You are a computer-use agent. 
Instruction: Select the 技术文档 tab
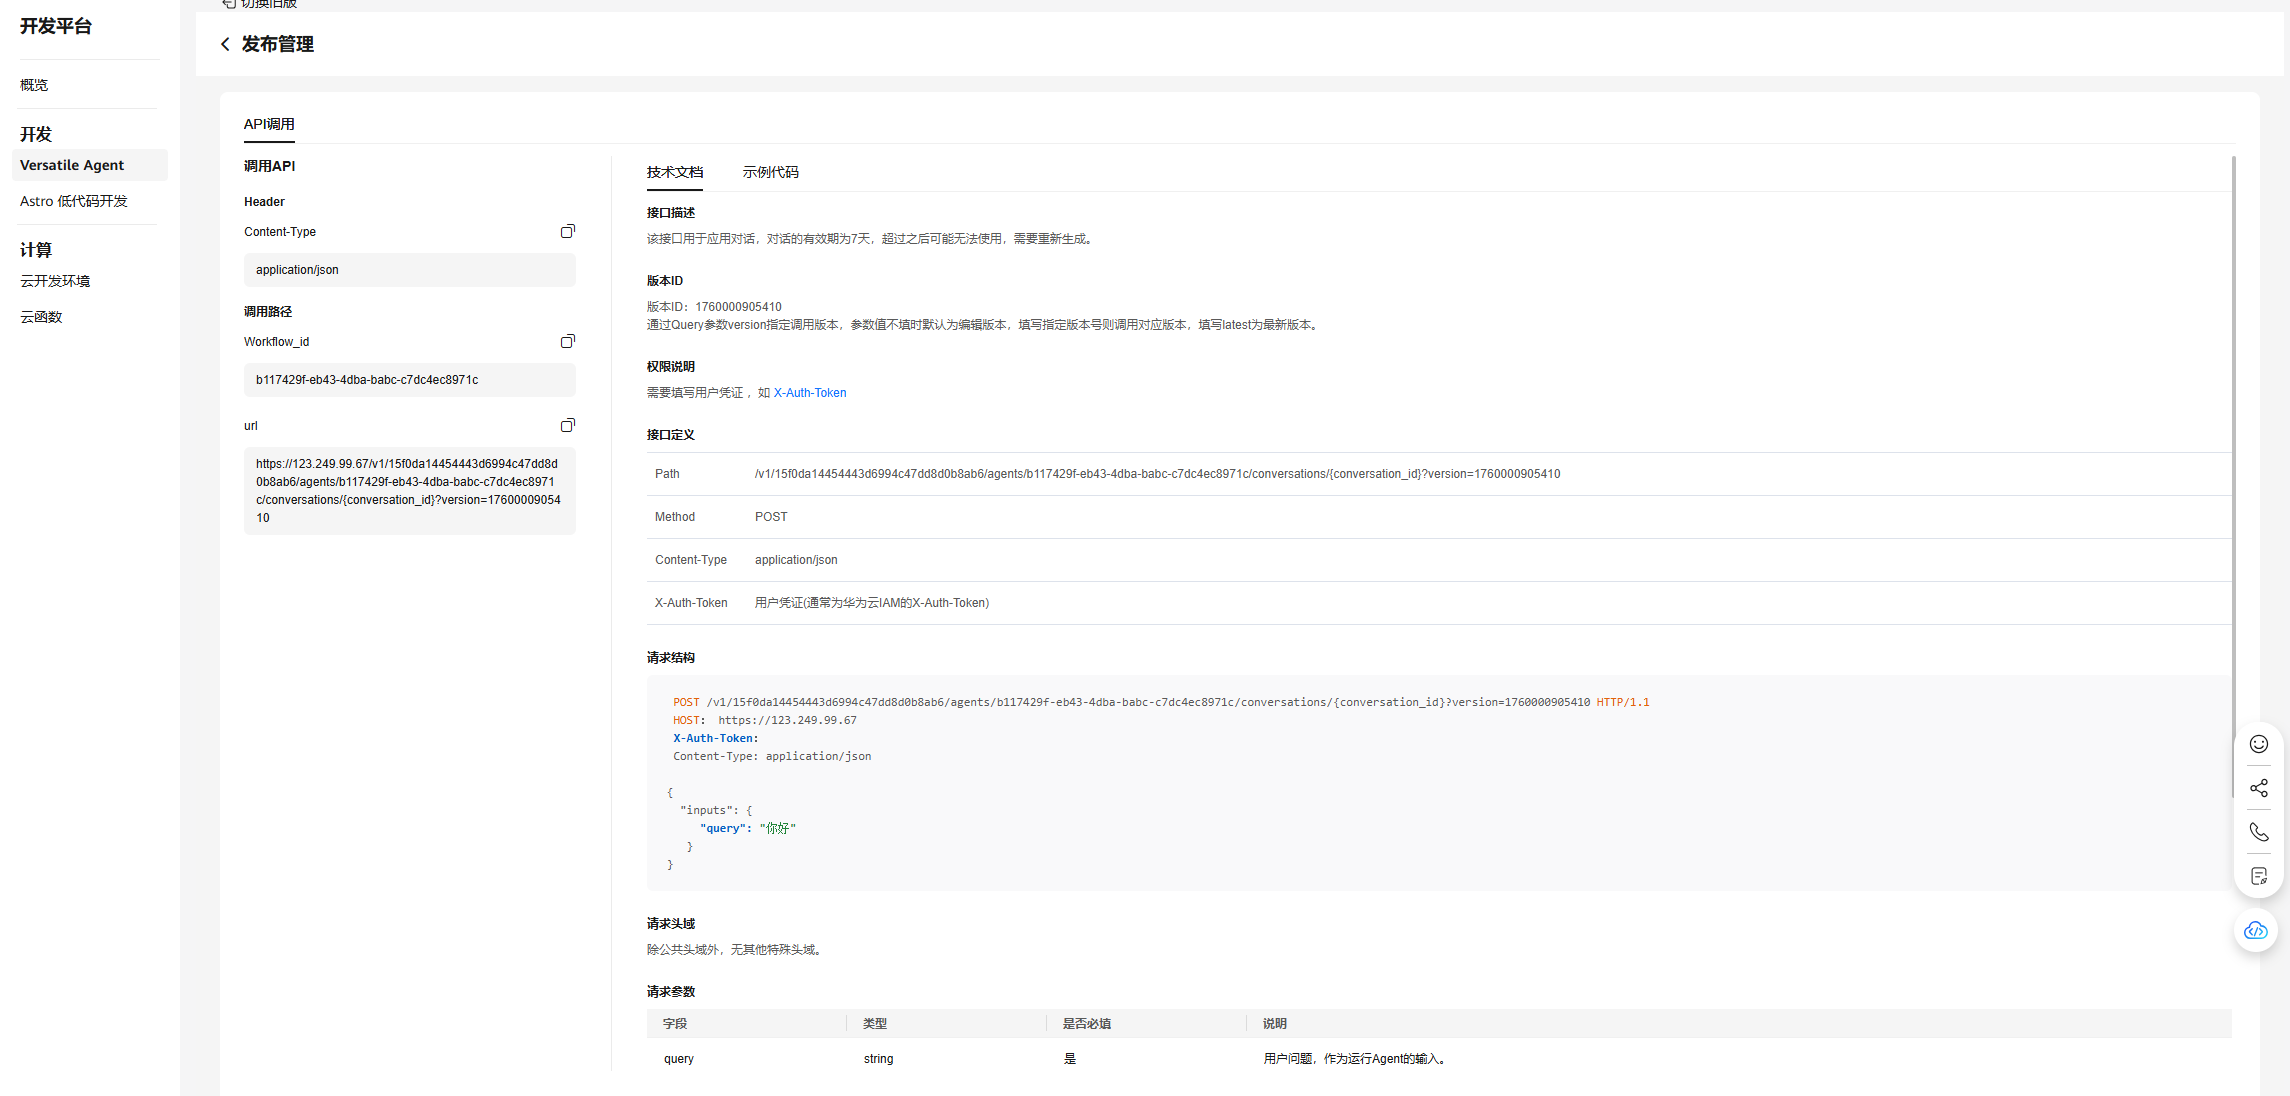click(x=675, y=172)
